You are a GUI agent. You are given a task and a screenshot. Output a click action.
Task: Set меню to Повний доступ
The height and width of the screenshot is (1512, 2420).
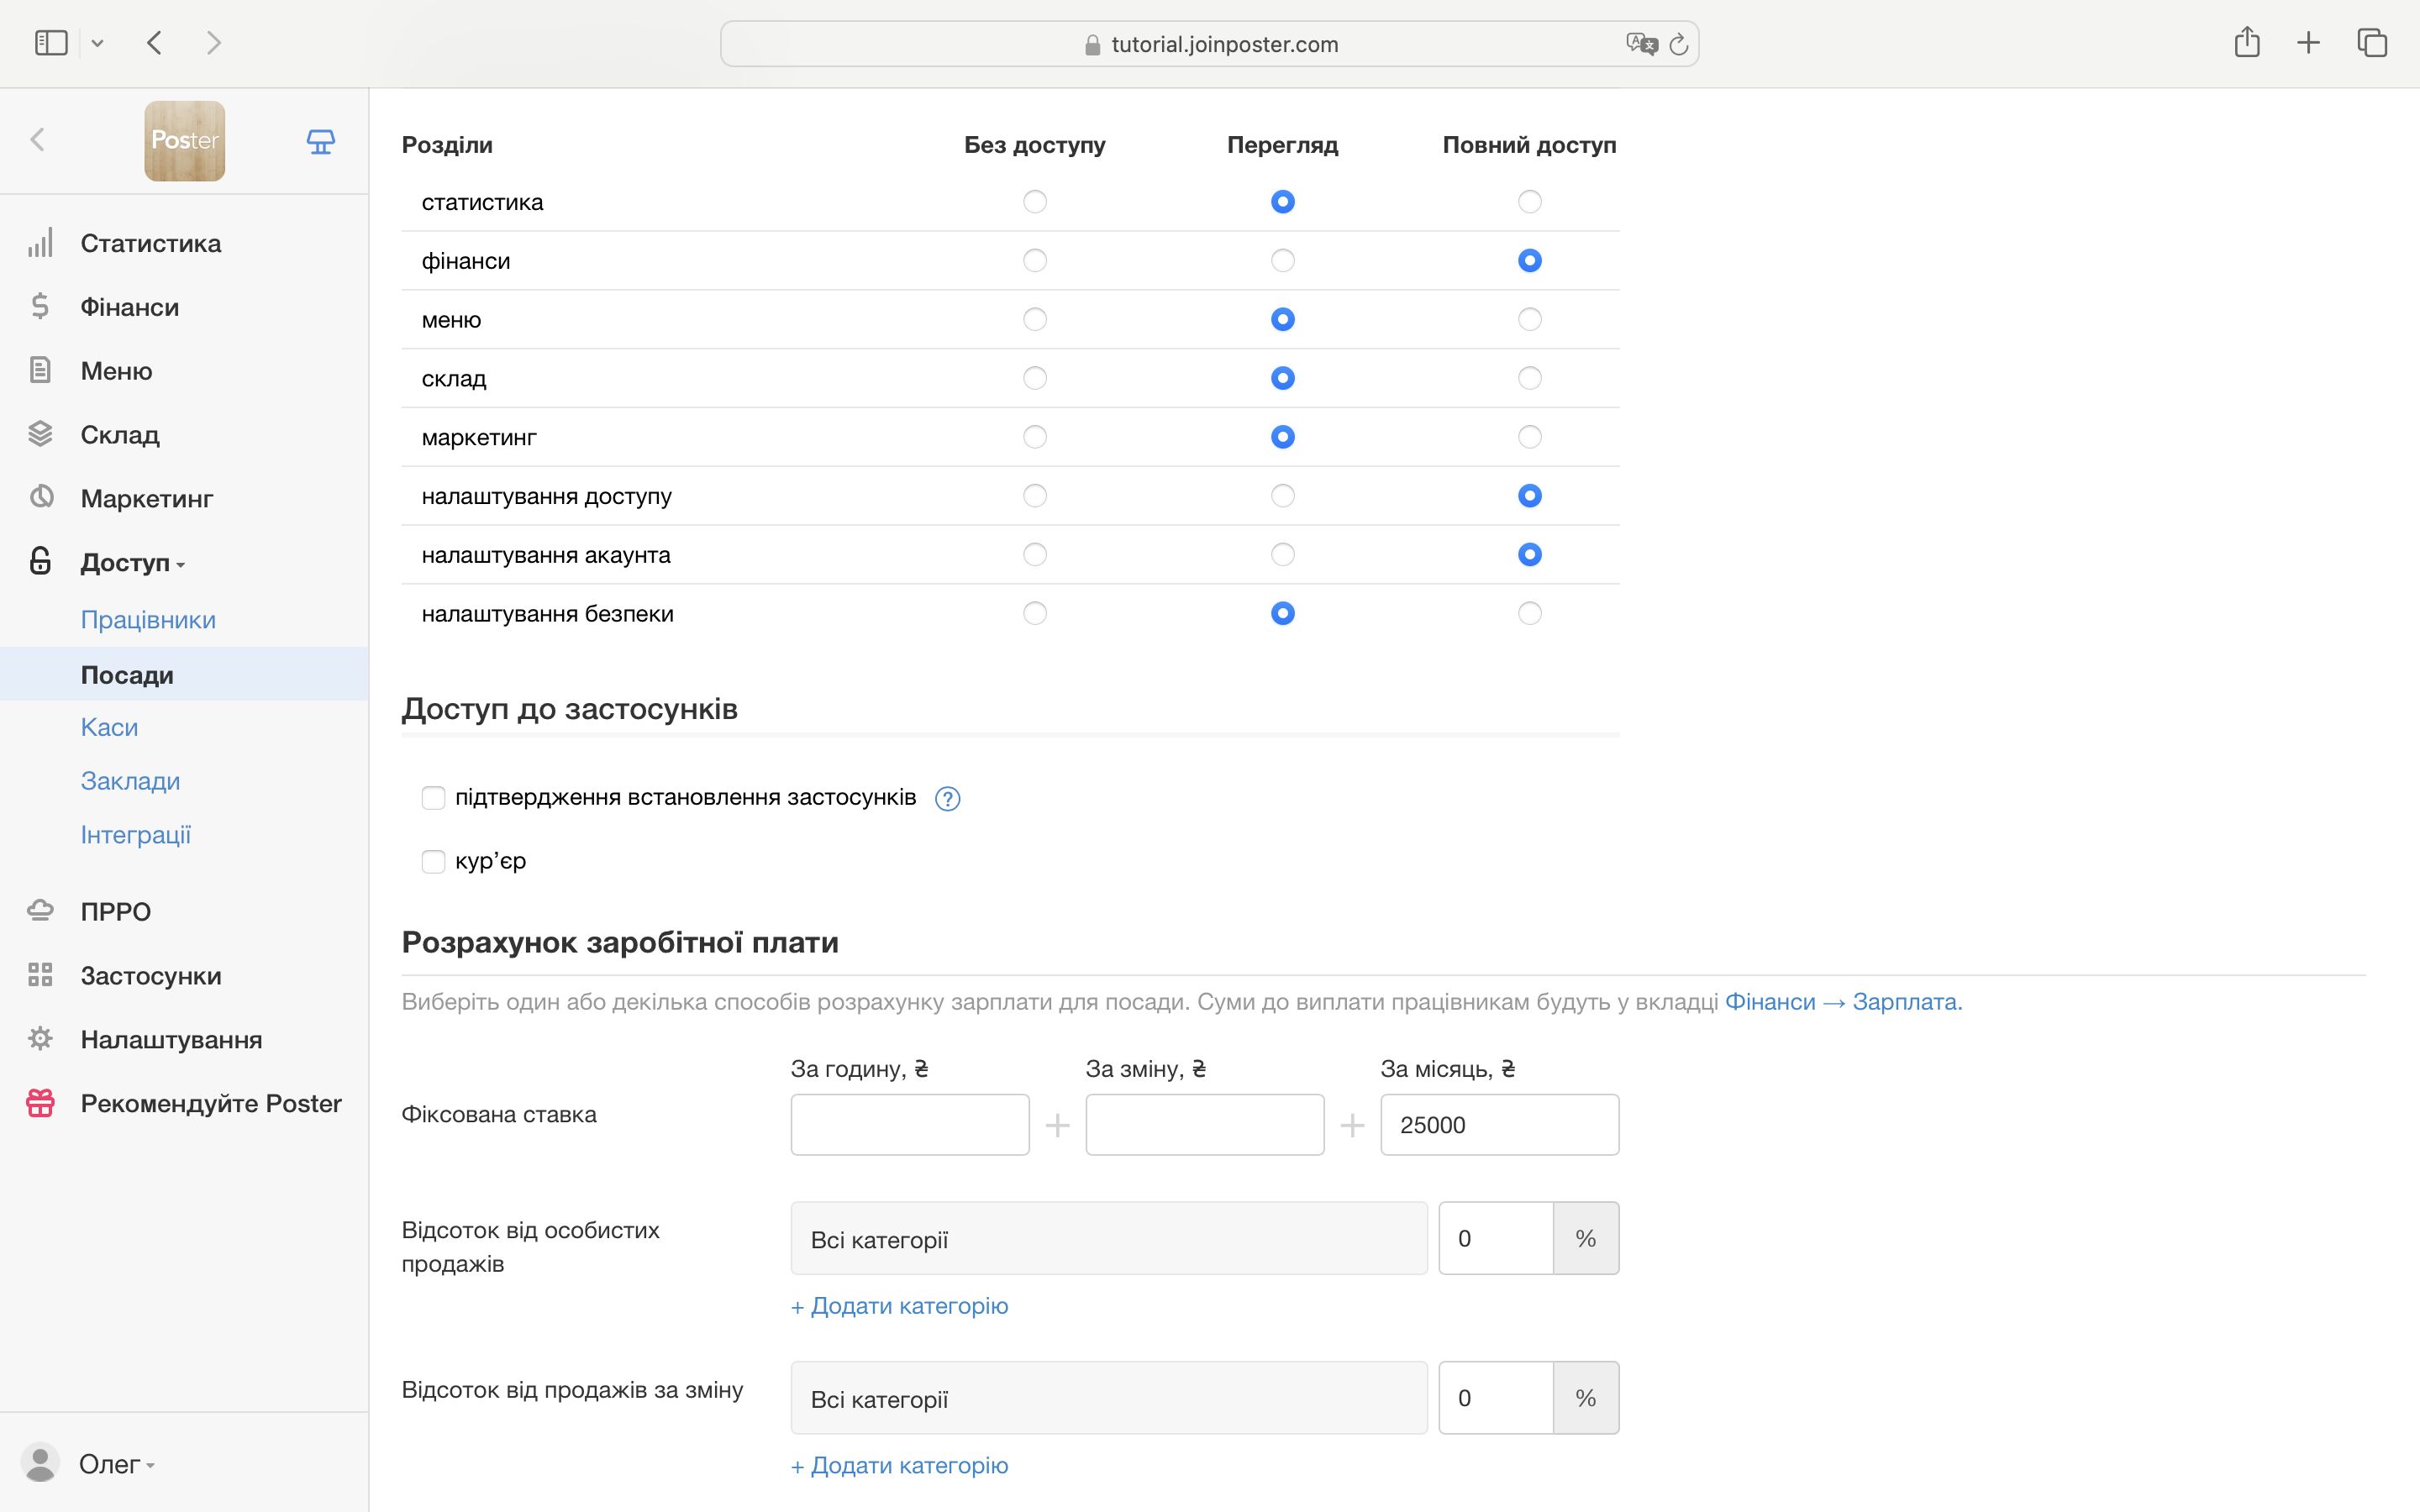[1529, 320]
